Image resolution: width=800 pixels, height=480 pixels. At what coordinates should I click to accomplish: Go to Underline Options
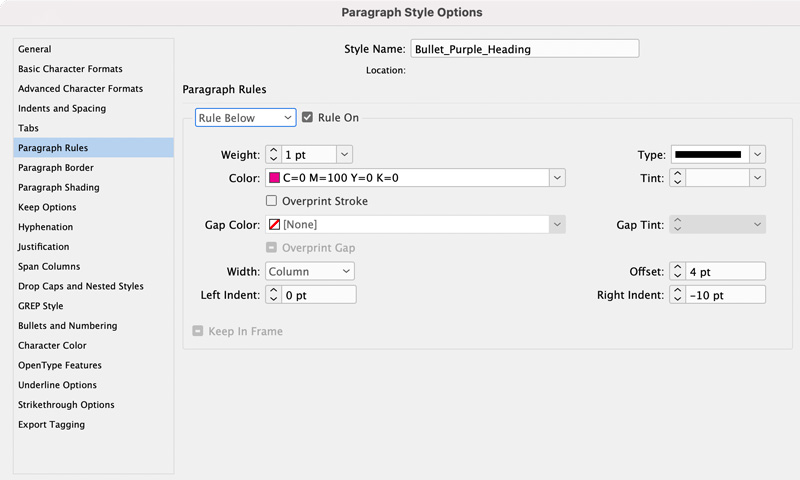click(x=93, y=385)
